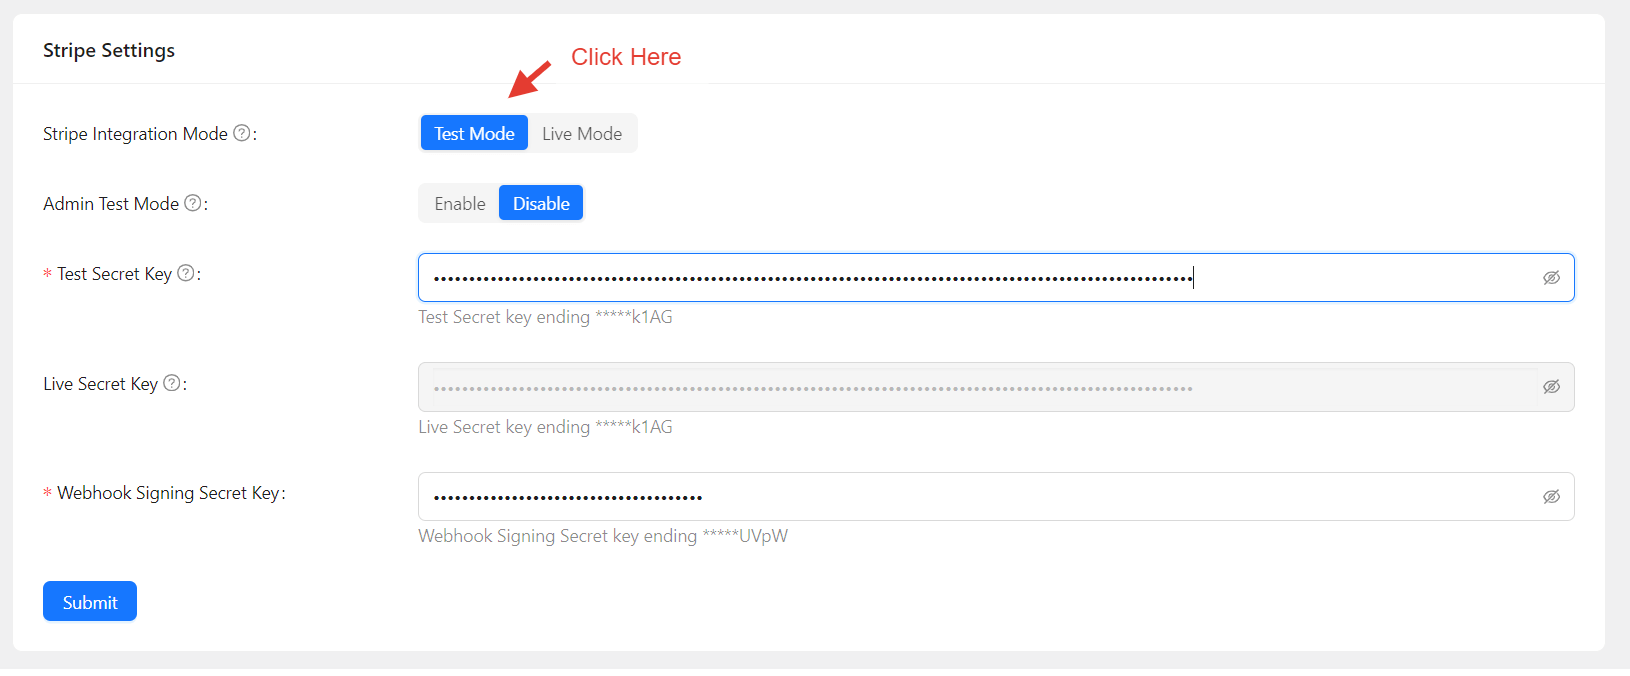Viewport: 1630px width, 676px height.
Task: Click help icon next to Live Secret Key
Action: tap(172, 383)
